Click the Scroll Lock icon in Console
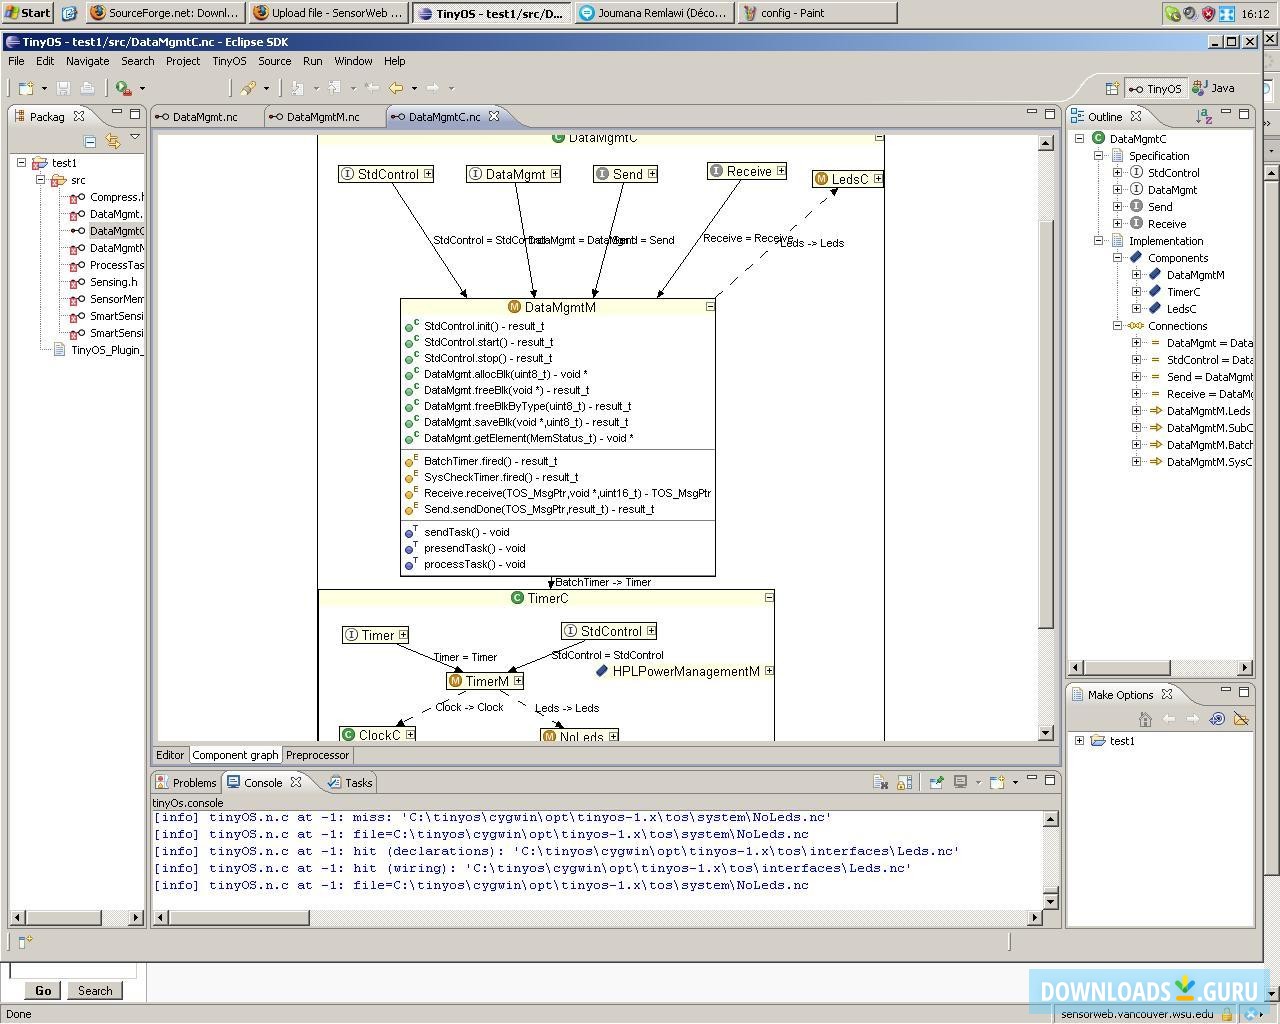This screenshot has height=1024, width=1280. 904,783
